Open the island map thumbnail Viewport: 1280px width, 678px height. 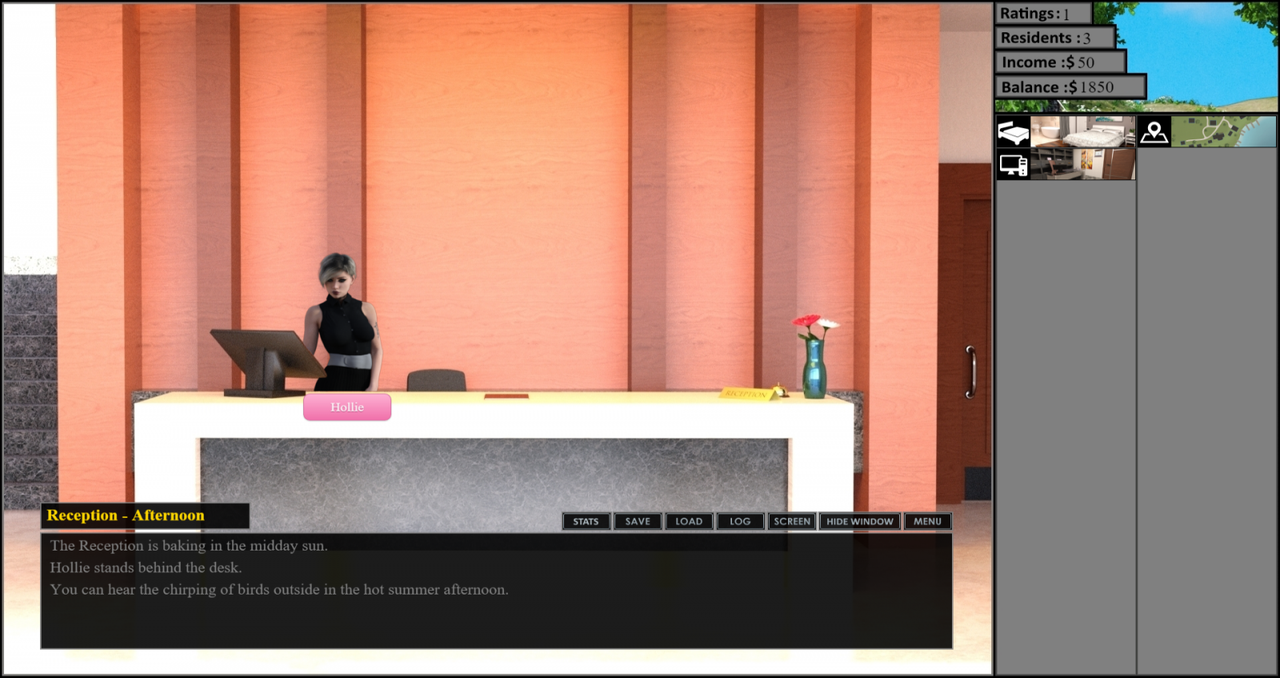[x=1224, y=132]
